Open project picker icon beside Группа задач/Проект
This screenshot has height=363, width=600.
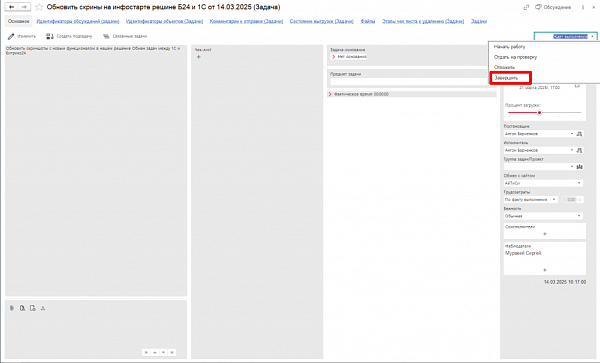pyautogui.click(x=579, y=167)
